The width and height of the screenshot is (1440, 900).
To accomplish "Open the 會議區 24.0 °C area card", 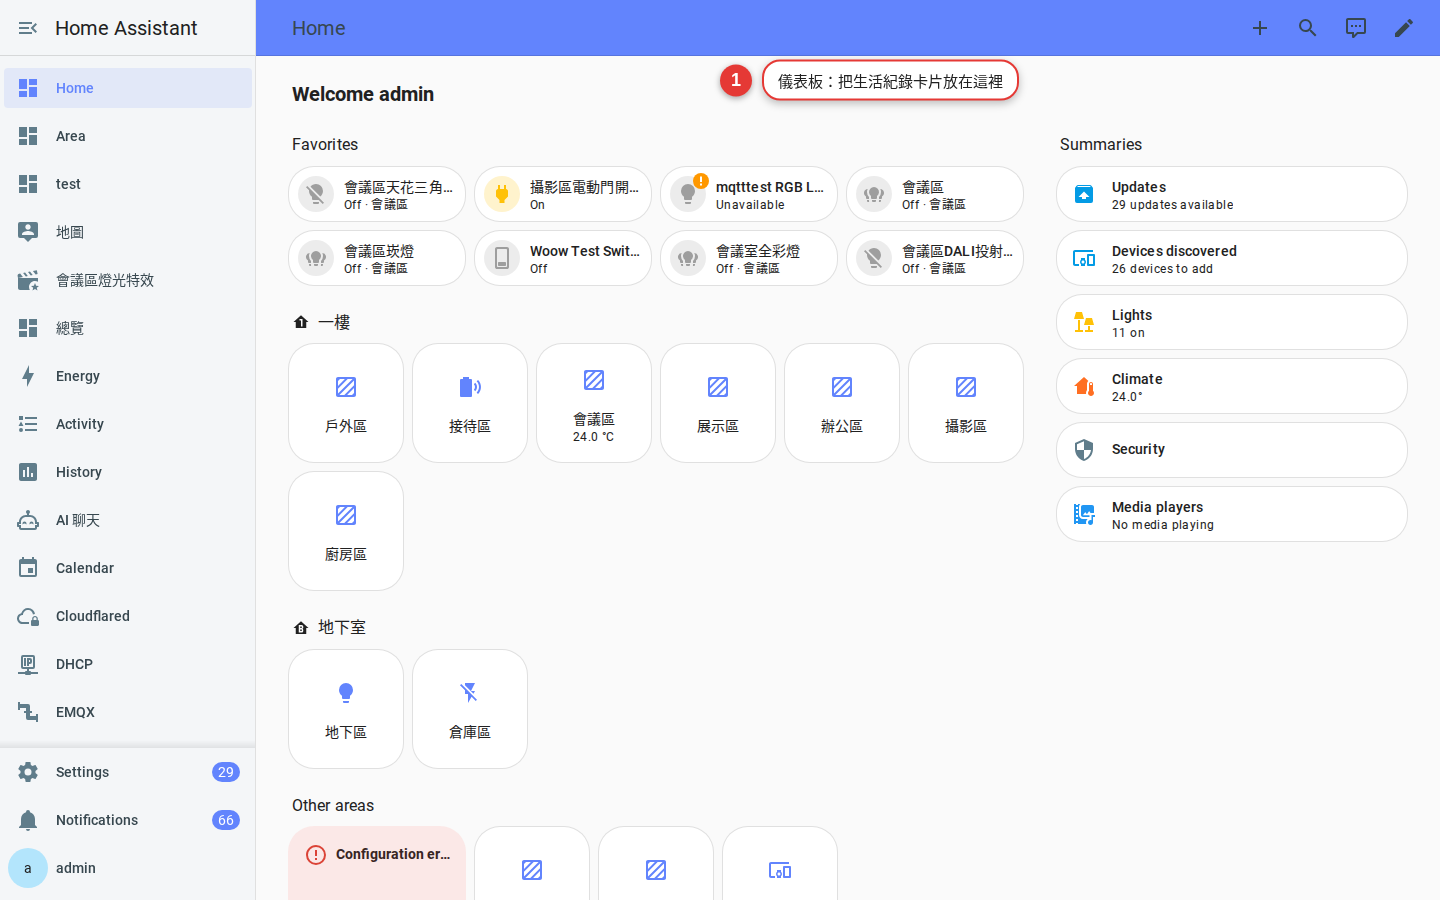I will [x=594, y=403].
